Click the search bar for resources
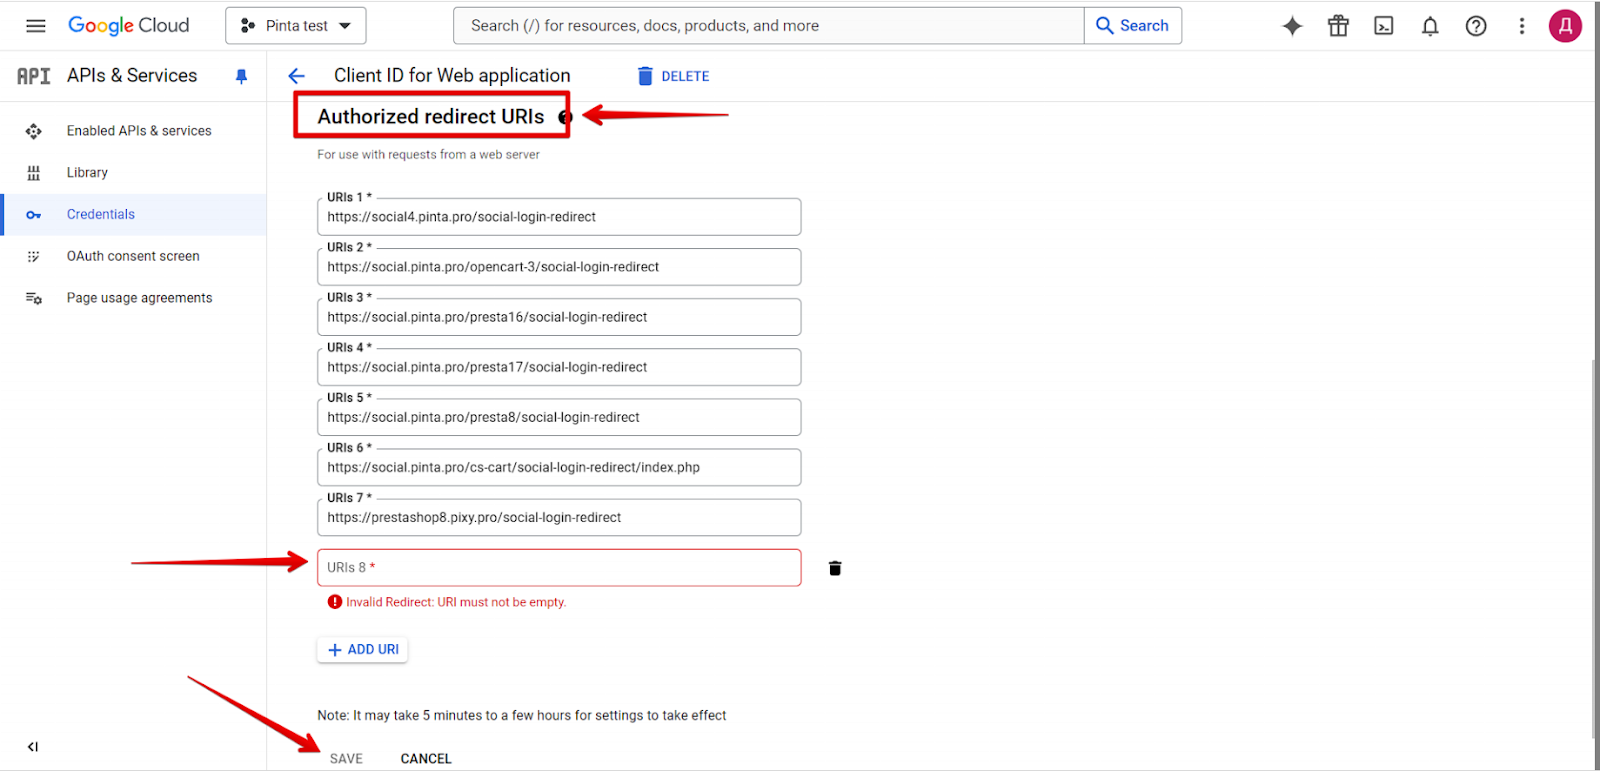The width and height of the screenshot is (1600, 771). [x=768, y=26]
